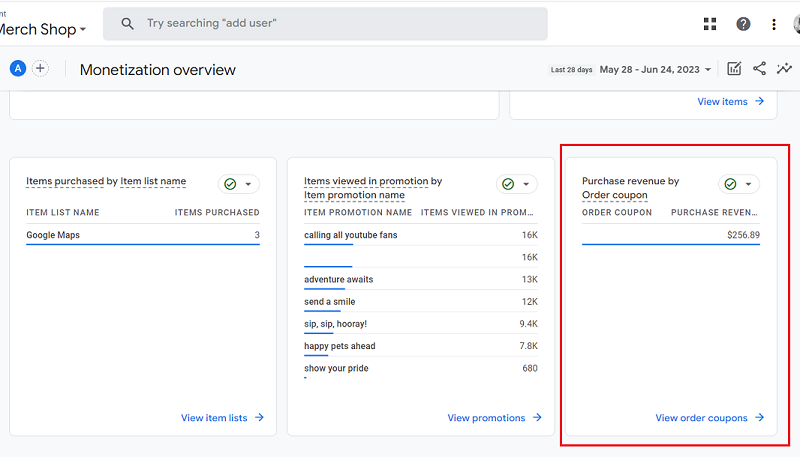This screenshot has height=457, width=800.
Task: Click the PURCHASE REVEN… column header
Action: [714, 212]
